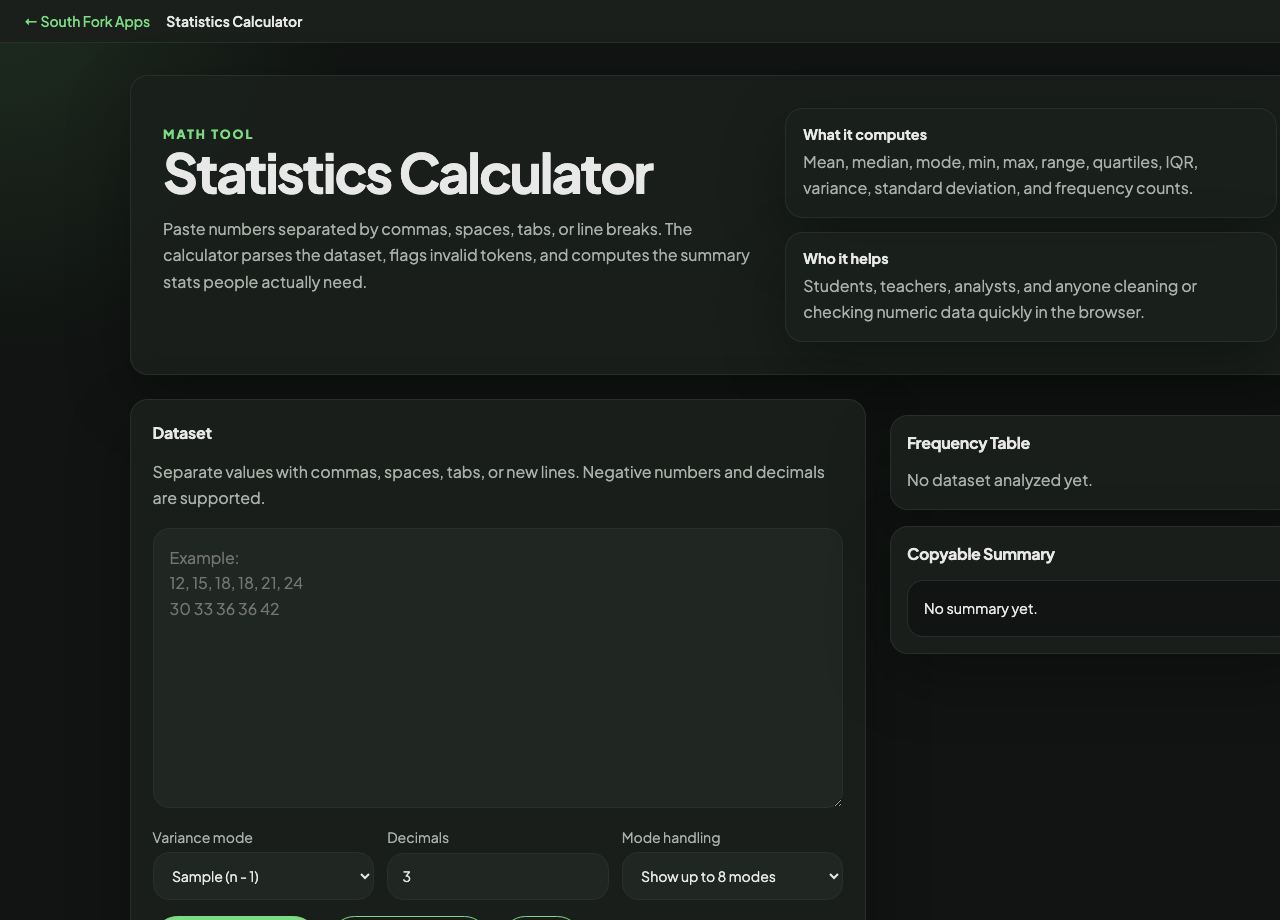
Task: Click 'Students, teachers, analysts' description text
Action: [1000, 299]
